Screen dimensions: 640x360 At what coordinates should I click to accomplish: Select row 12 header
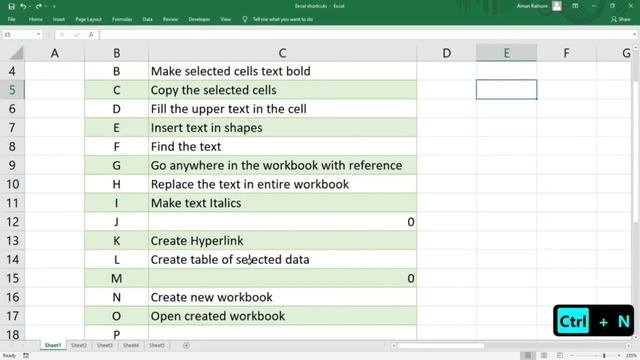(x=12, y=222)
